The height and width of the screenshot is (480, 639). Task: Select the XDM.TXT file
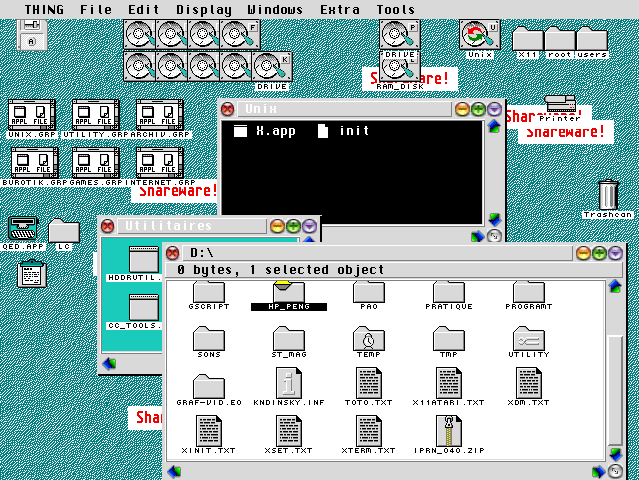click(529, 387)
